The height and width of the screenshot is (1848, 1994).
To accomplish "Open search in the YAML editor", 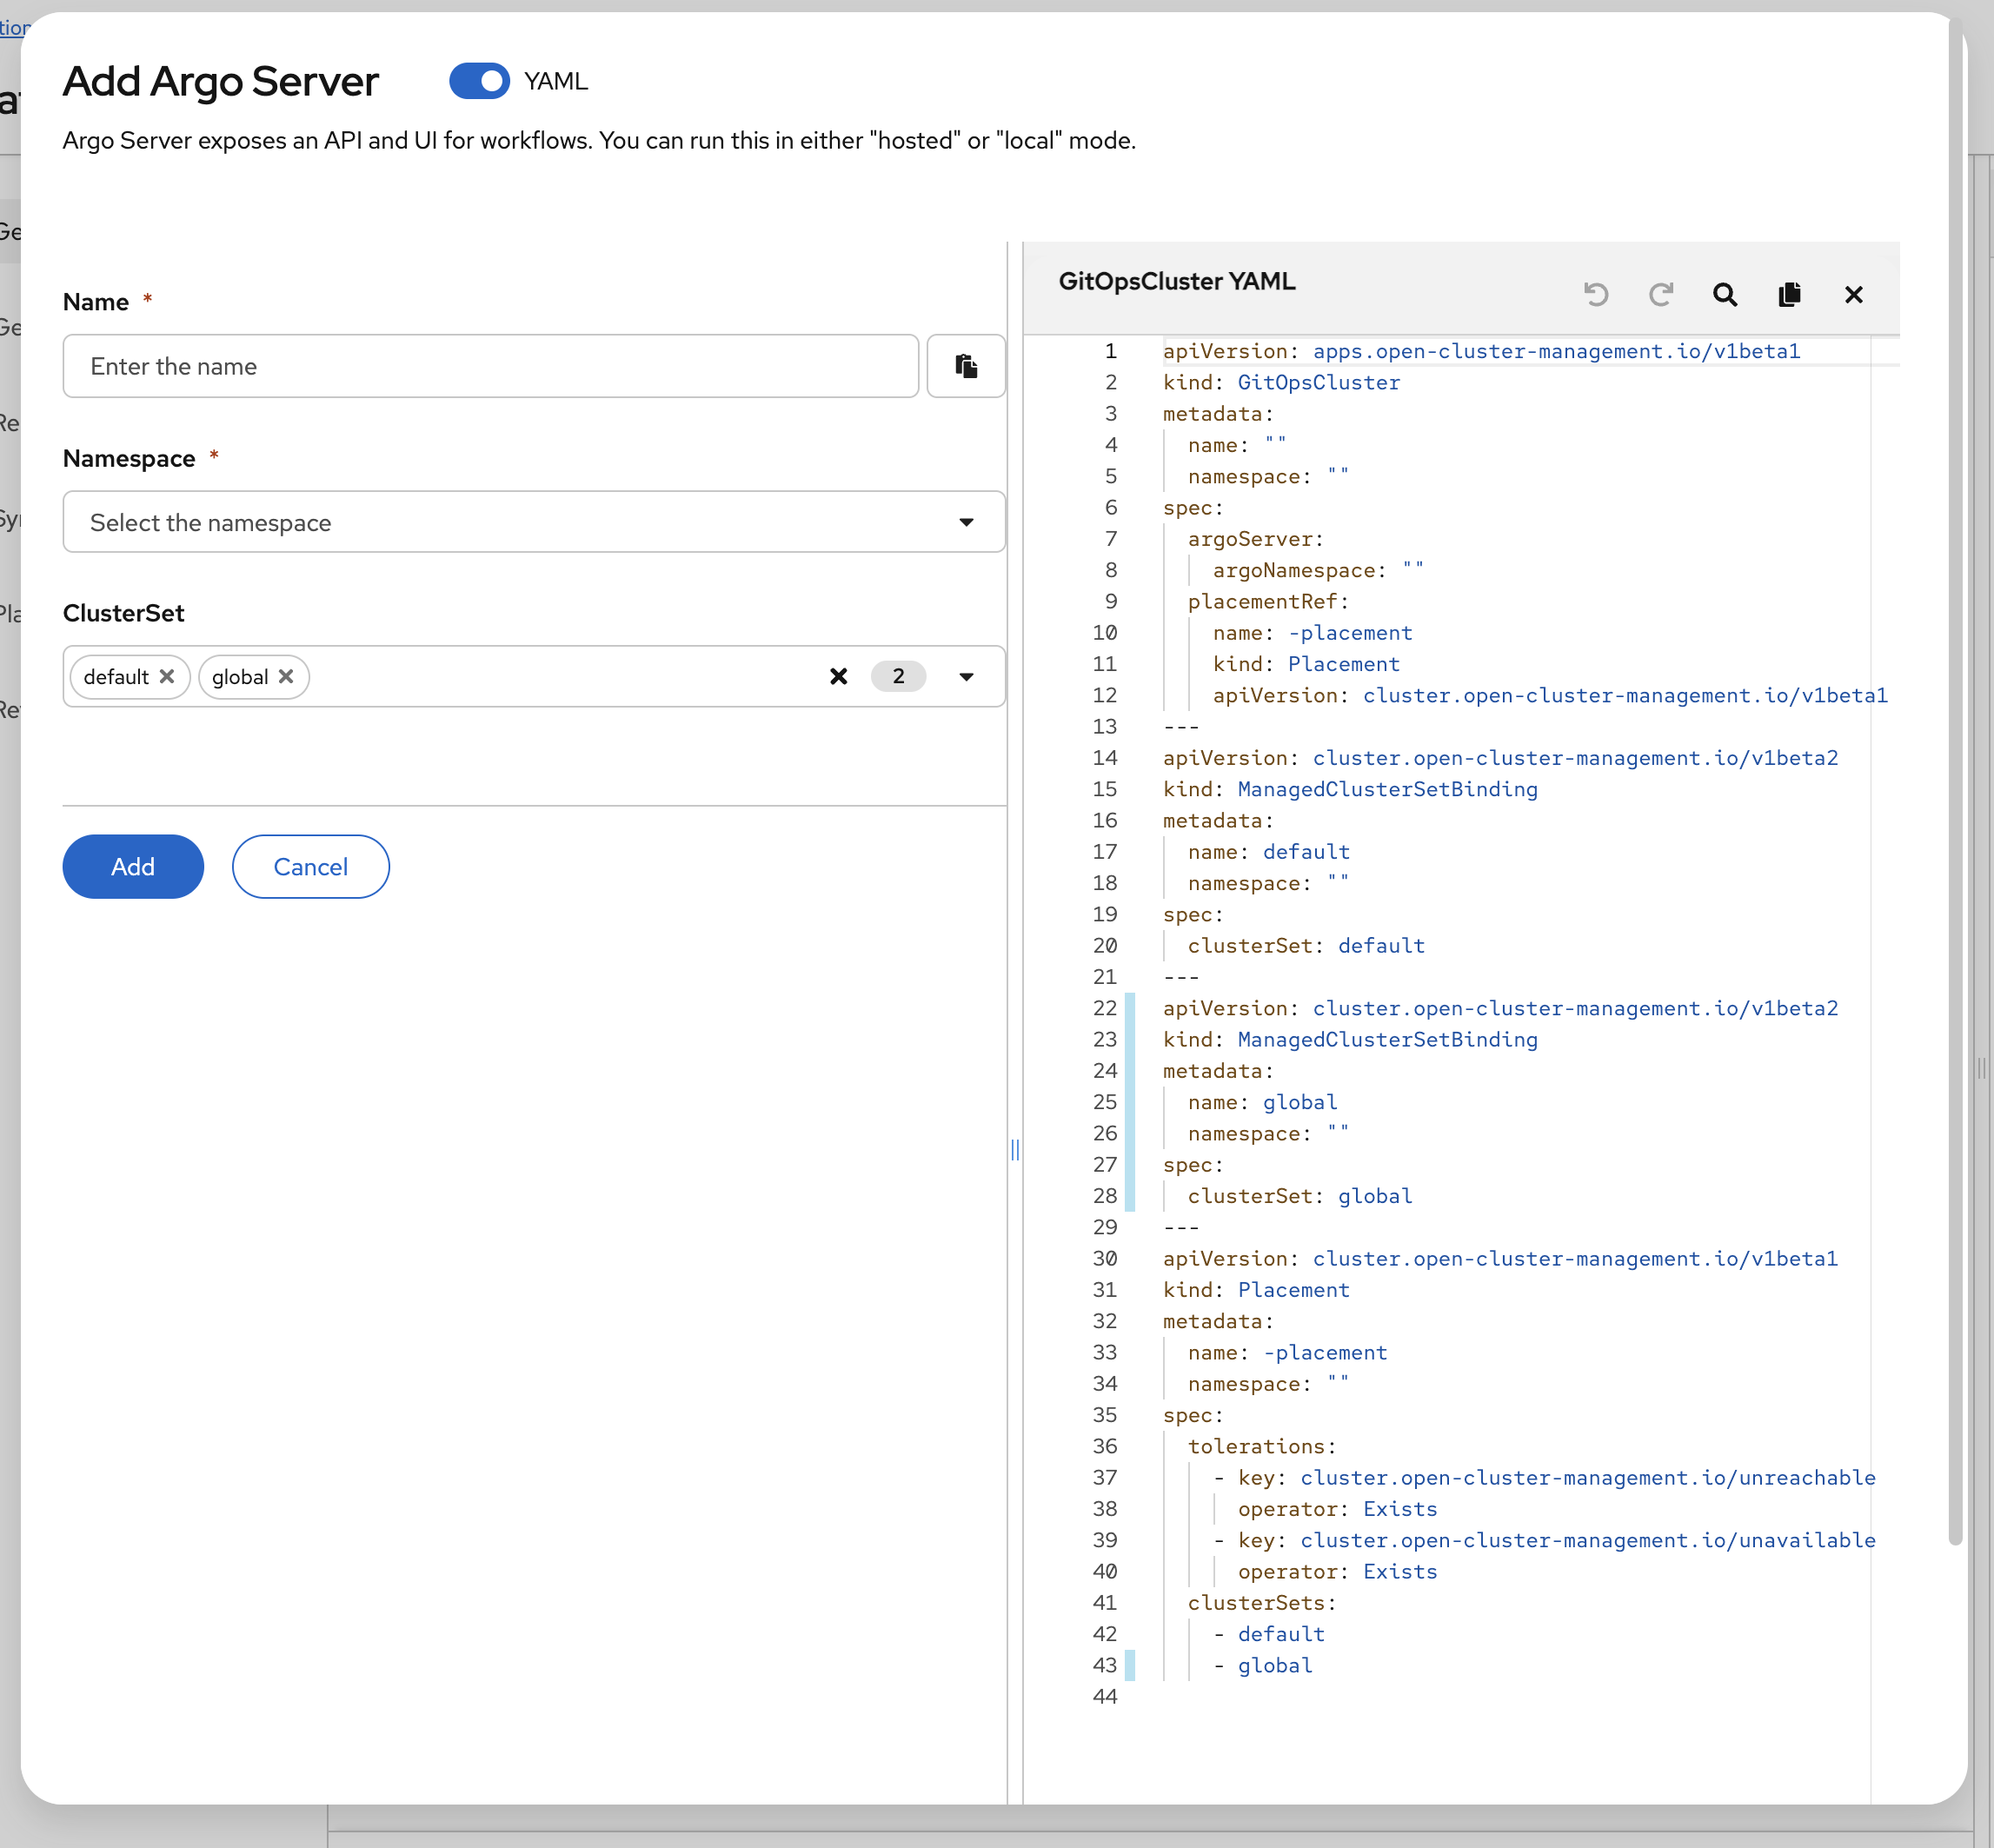I will pos(1724,294).
